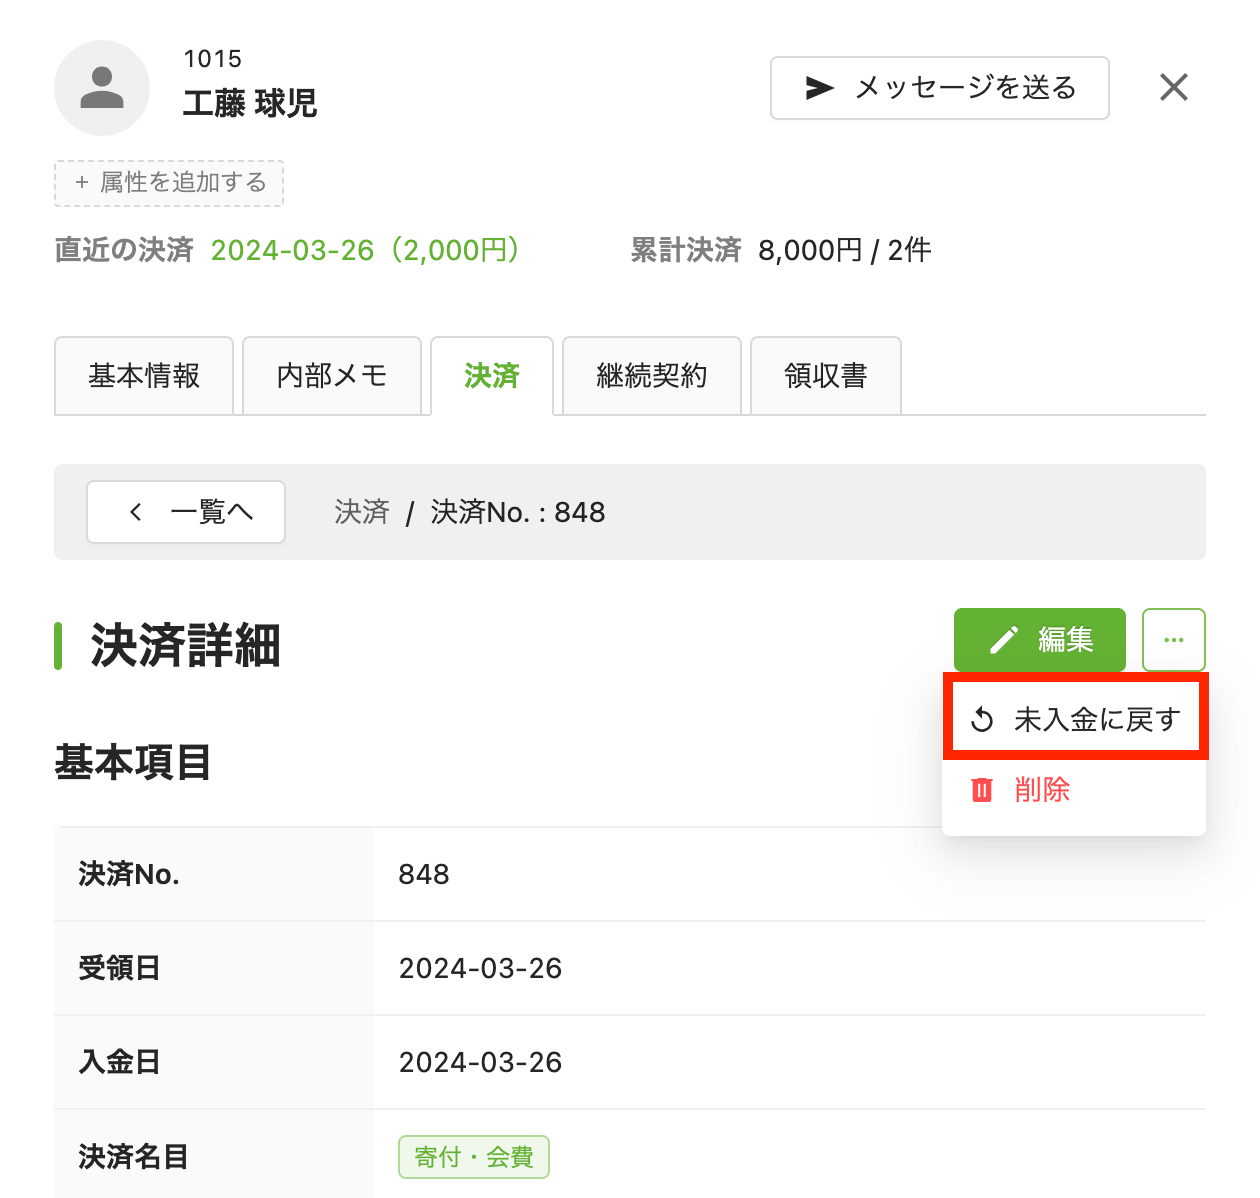This screenshot has width=1260, height=1198.
Task: Click the 決済 breadcrumb link
Action: (x=362, y=512)
